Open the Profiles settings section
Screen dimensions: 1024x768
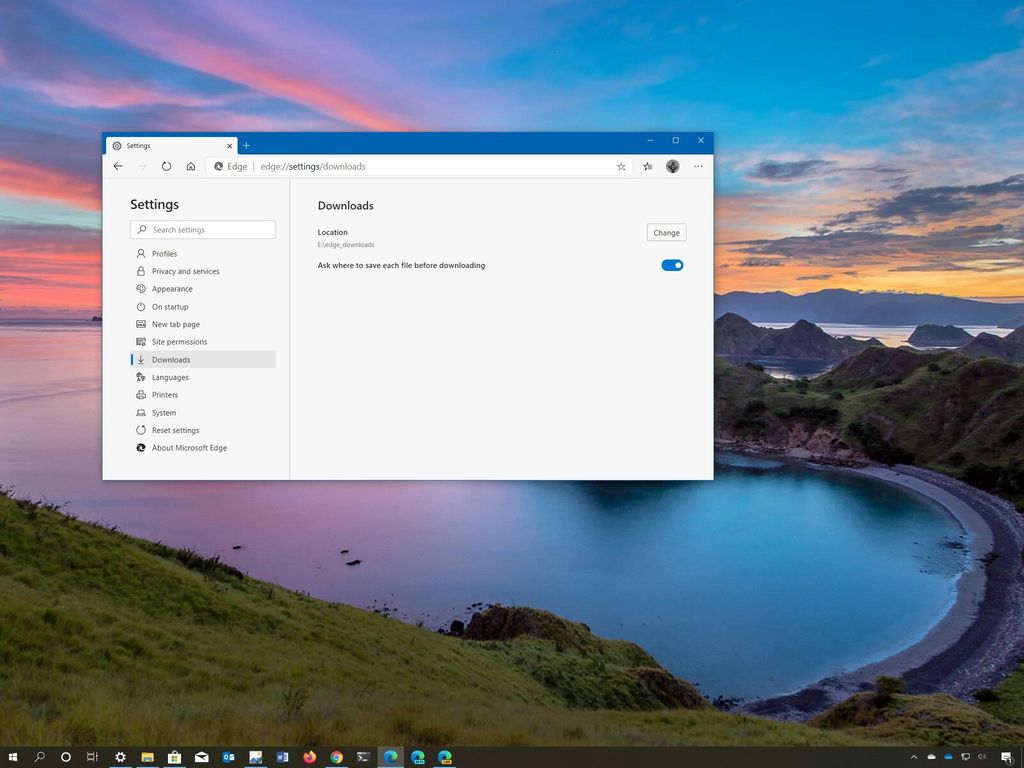165,253
